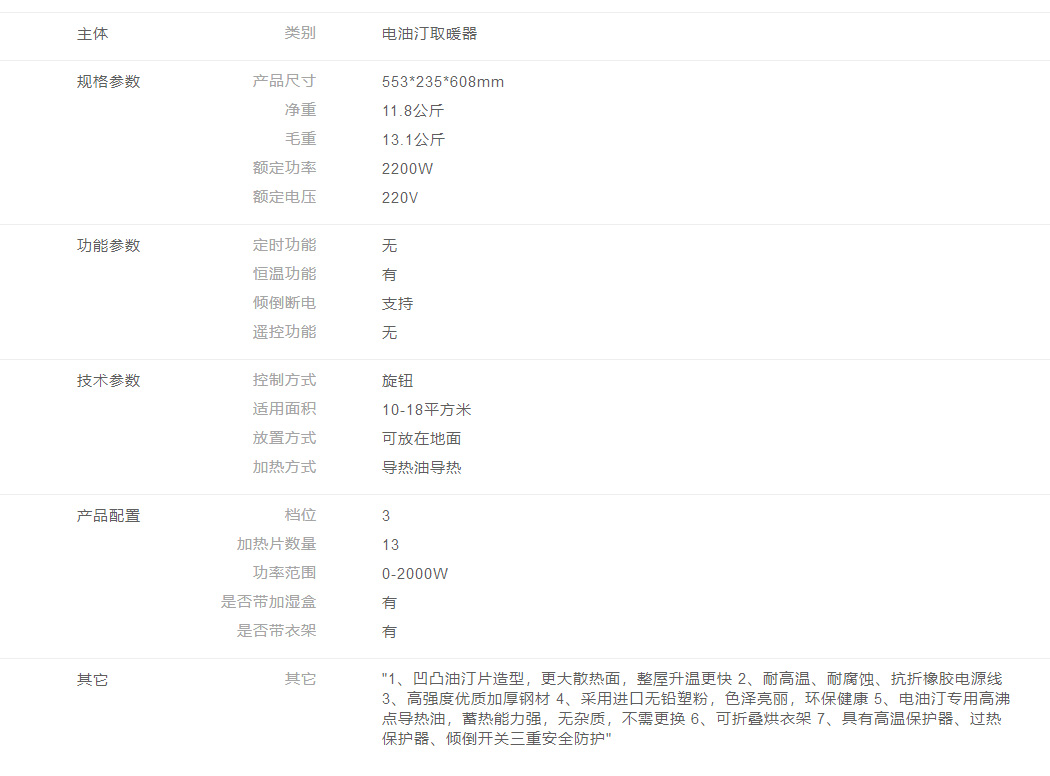
Task: Click the 技术参数 section heading
Action: coord(108,381)
